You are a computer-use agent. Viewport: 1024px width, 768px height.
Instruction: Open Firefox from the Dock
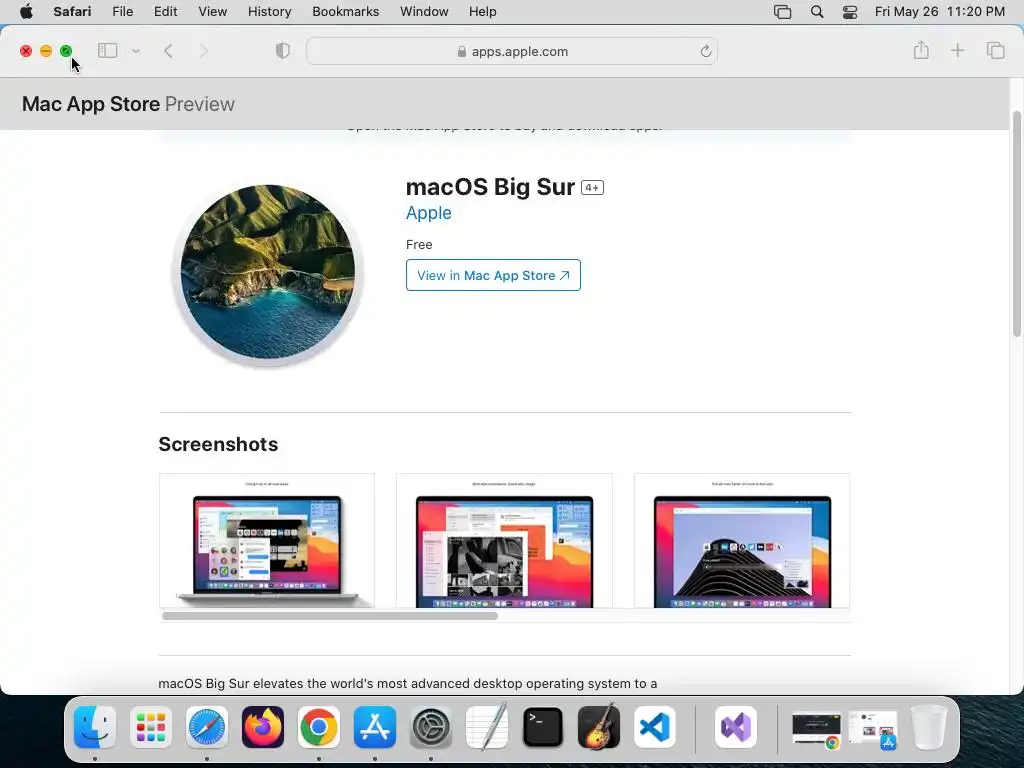263,727
